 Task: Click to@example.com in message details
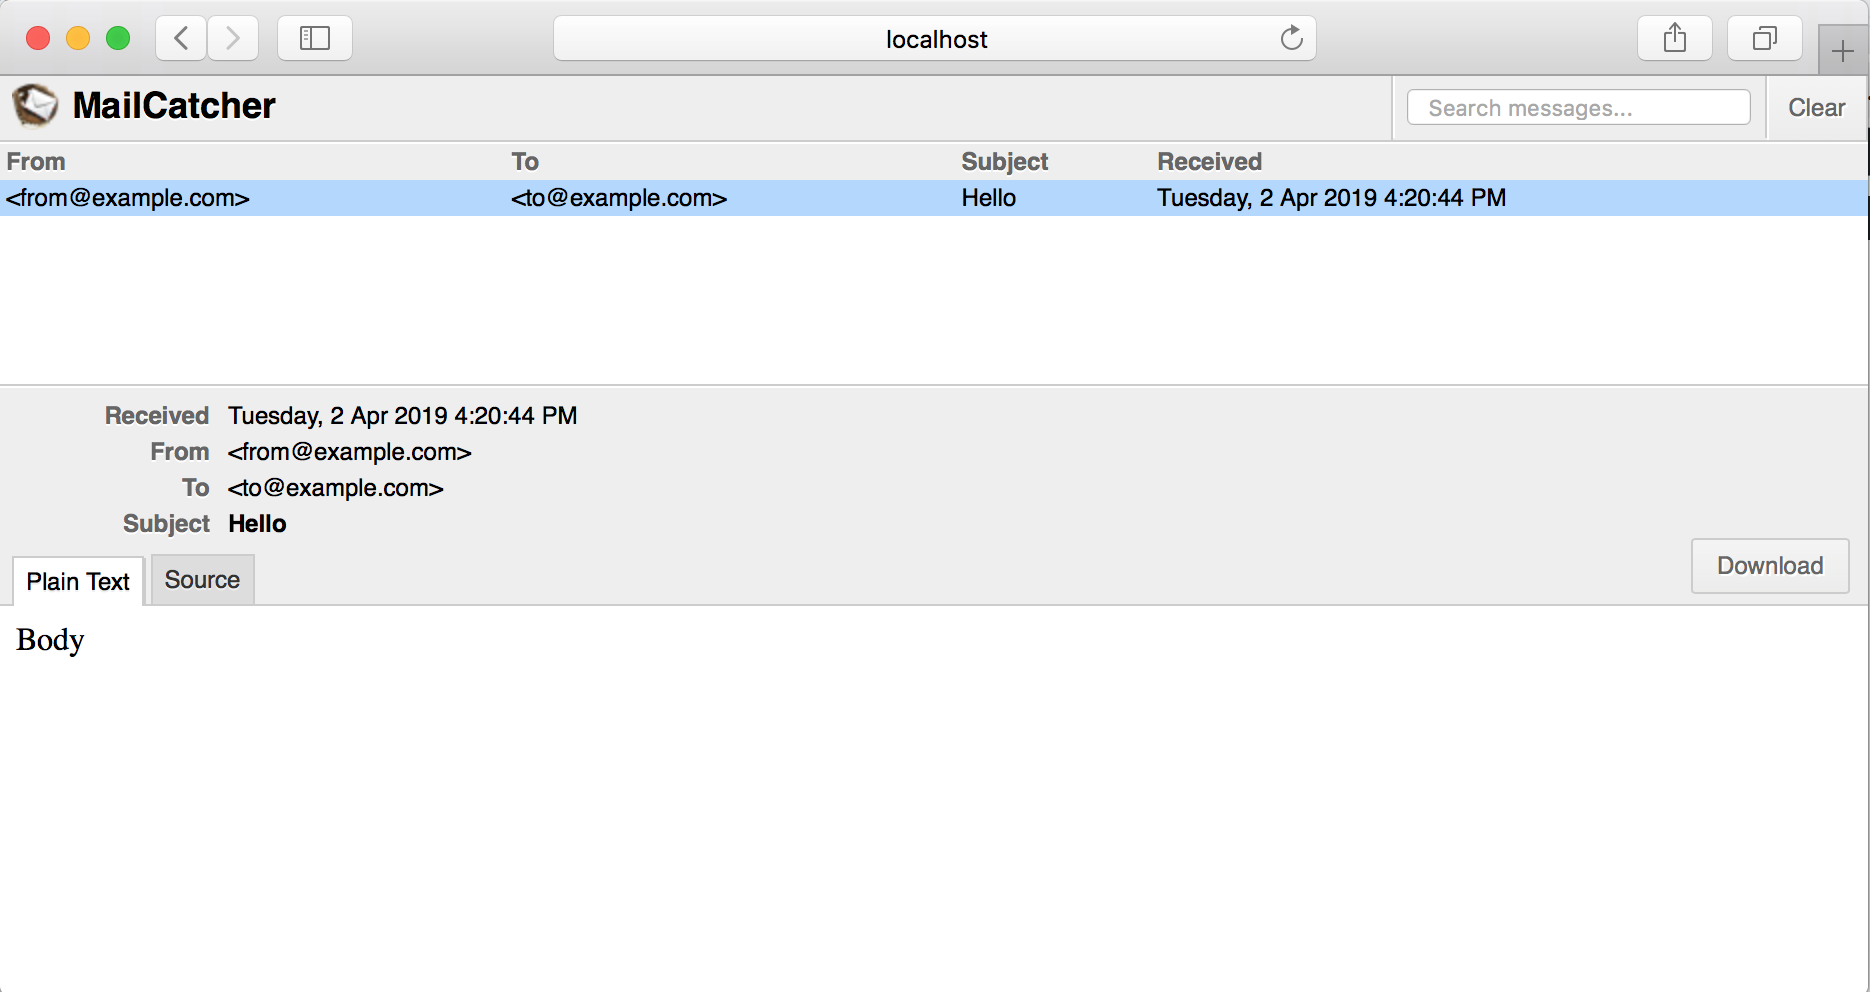[x=336, y=488]
